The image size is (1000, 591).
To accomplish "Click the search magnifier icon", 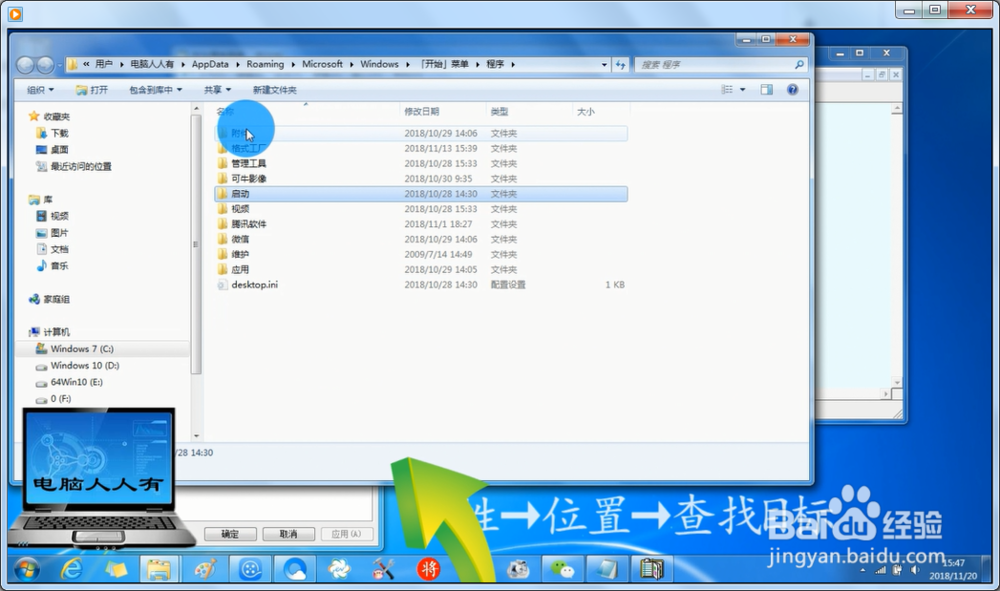I will pos(799,64).
